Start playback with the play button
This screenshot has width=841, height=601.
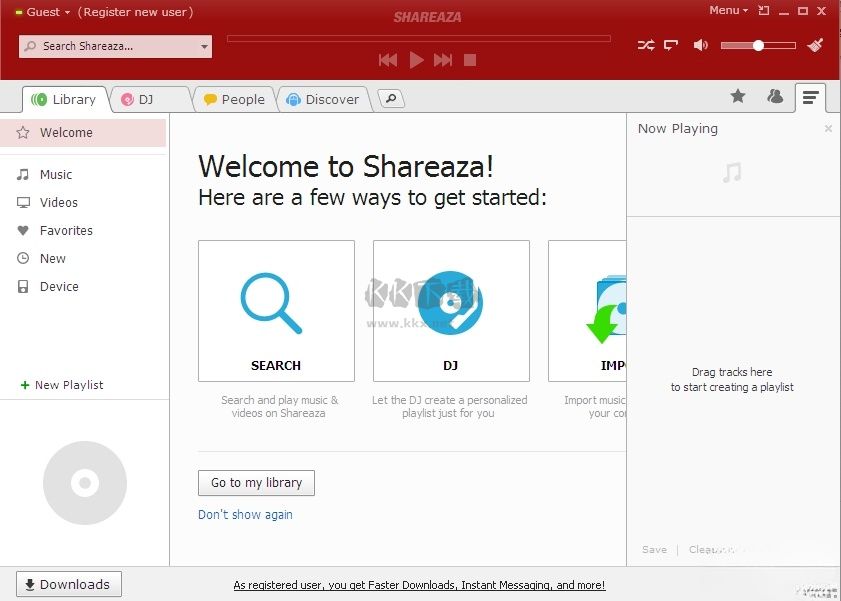416,60
